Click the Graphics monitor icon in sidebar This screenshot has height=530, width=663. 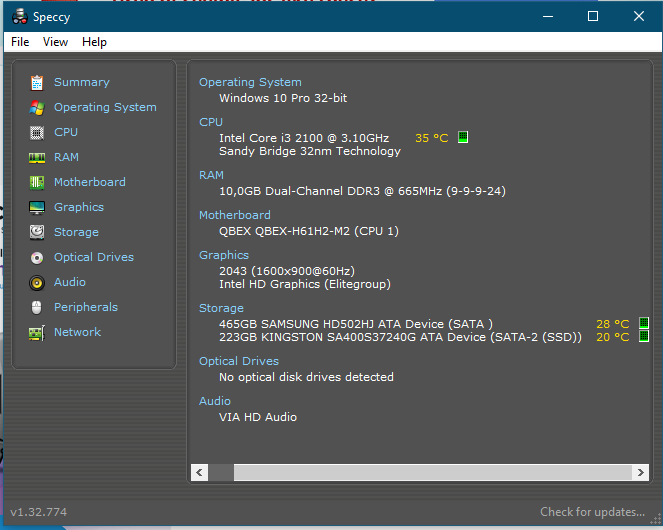(37, 208)
